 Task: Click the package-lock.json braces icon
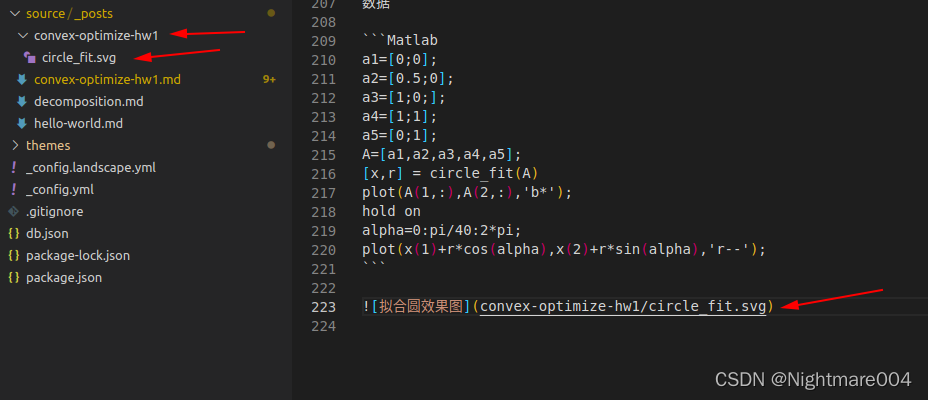[14, 256]
